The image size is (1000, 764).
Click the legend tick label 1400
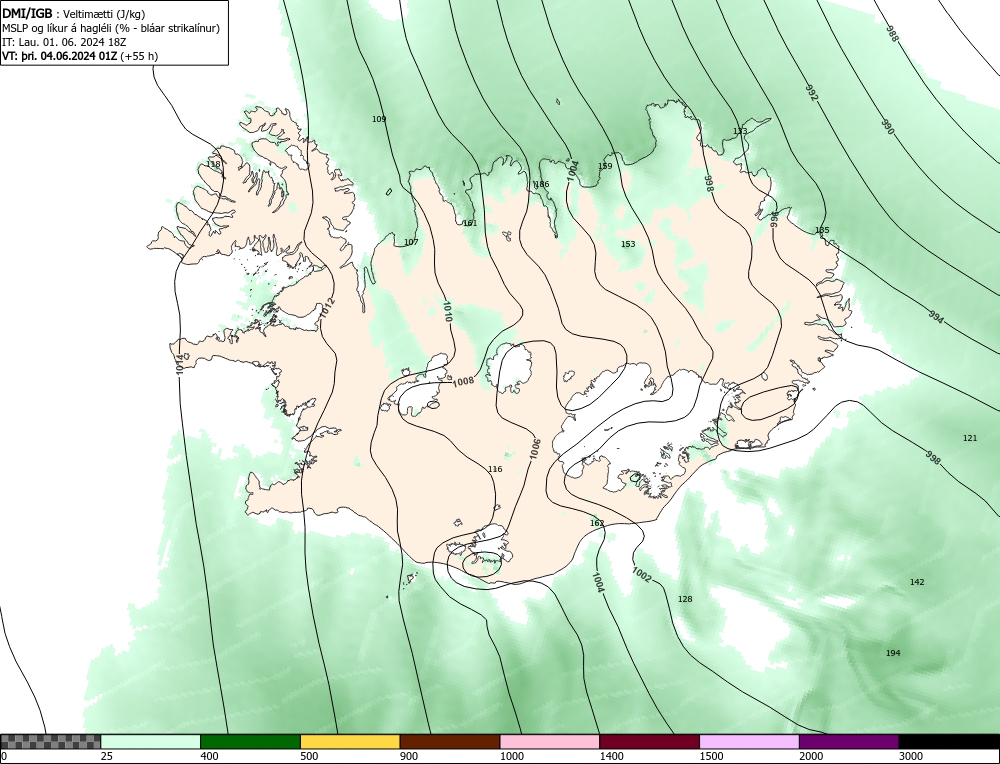coord(612,756)
